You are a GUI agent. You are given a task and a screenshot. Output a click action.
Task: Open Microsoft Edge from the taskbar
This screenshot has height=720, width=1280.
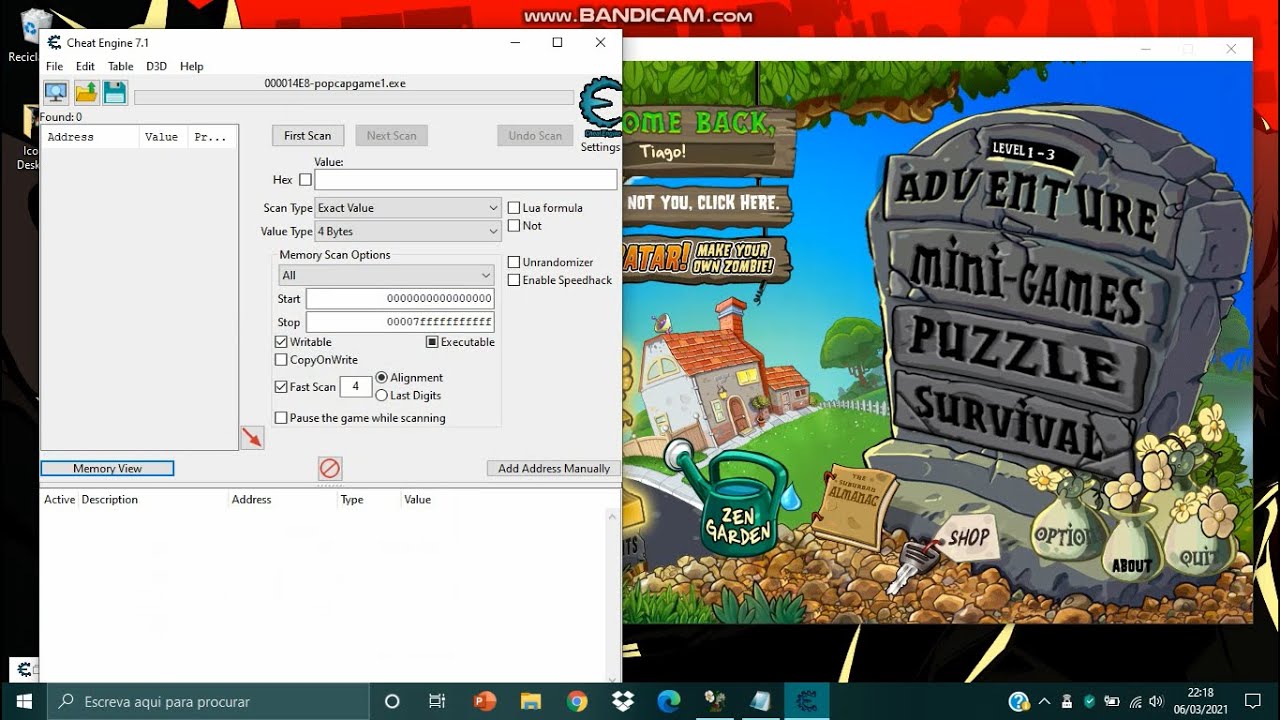[668, 701]
